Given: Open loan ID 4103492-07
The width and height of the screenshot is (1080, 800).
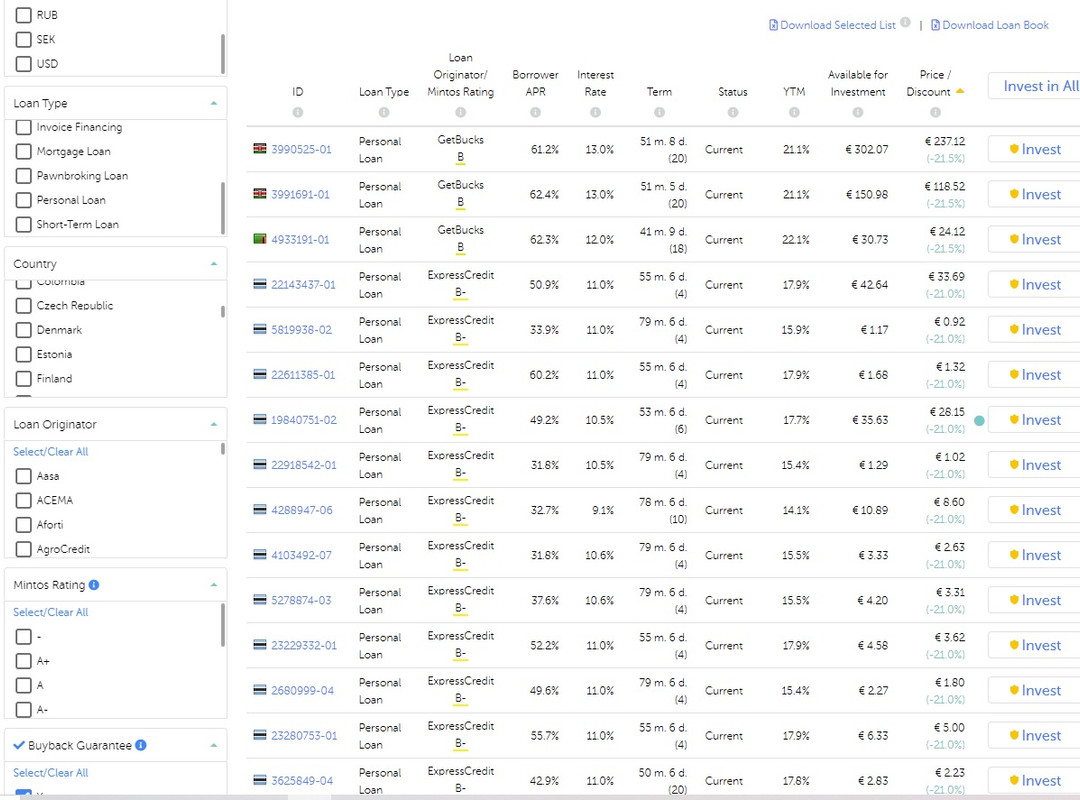Looking at the screenshot, I should pos(301,555).
